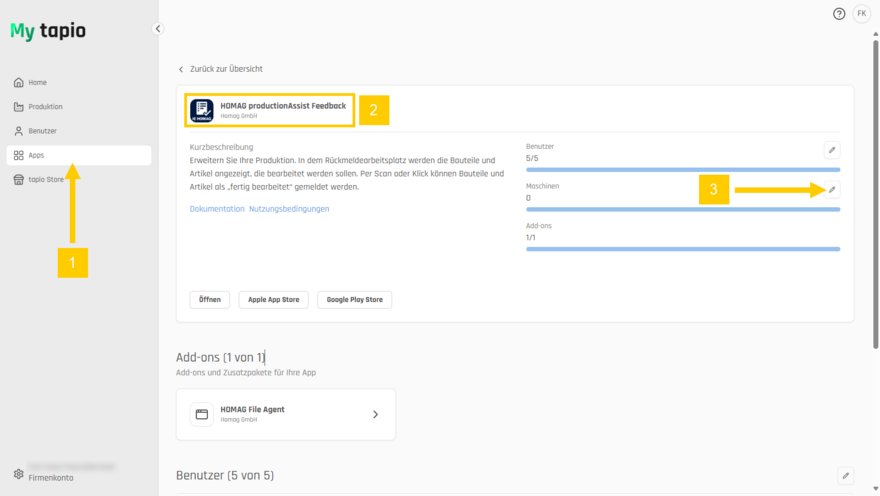Screen dimensions: 880x496
Task: Click the Apps grid icon
Action: pyautogui.click(x=19, y=155)
